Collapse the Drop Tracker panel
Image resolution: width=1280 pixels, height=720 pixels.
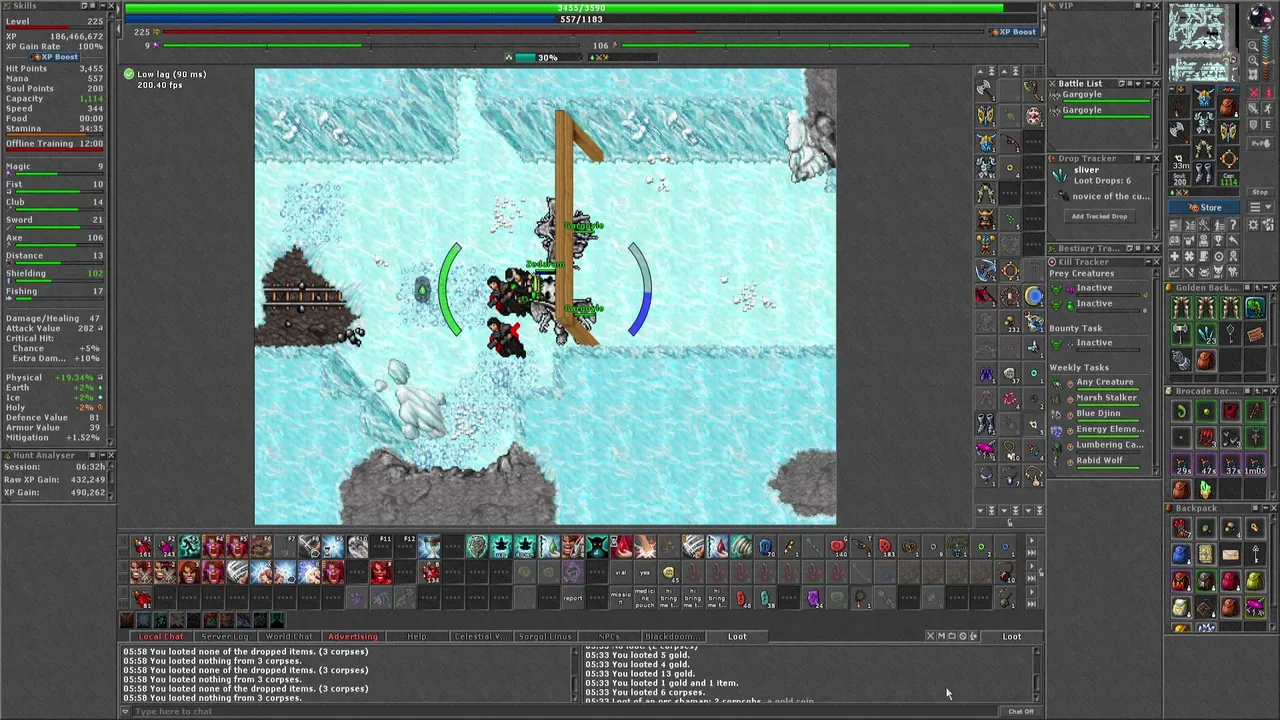coord(1148,158)
